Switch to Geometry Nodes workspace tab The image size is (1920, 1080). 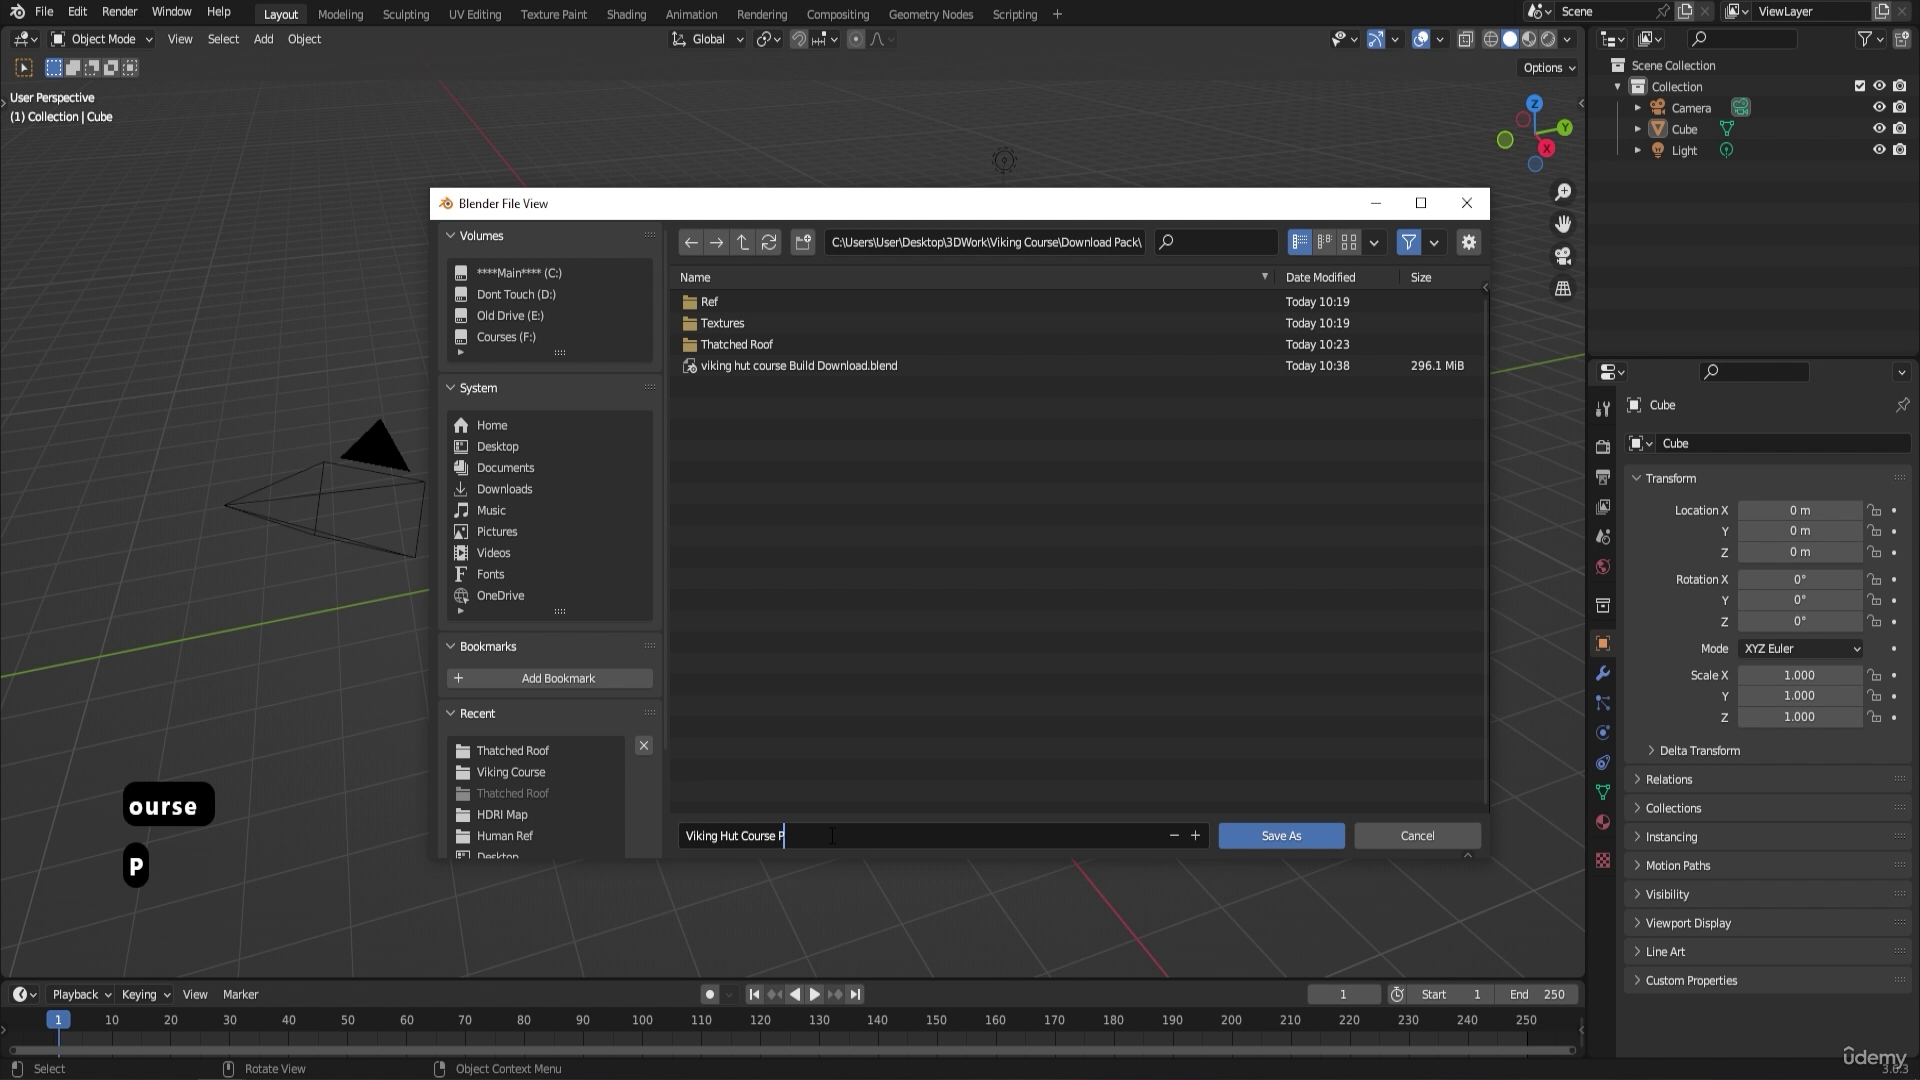coord(930,14)
